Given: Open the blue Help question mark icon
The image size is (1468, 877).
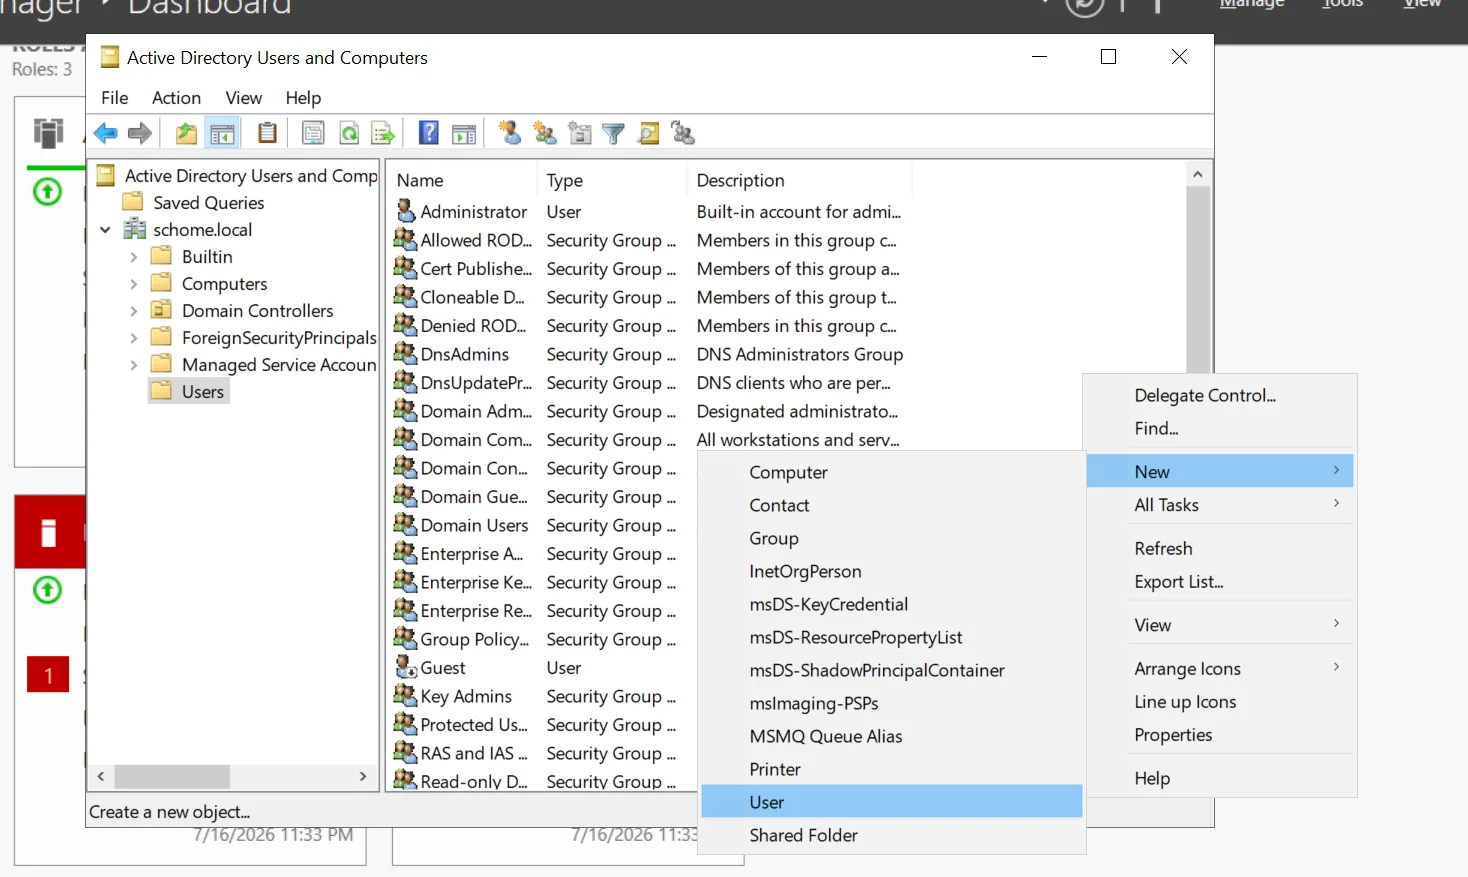Looking at the screenshot, I should pyautogui.click(x=429, y=133).
